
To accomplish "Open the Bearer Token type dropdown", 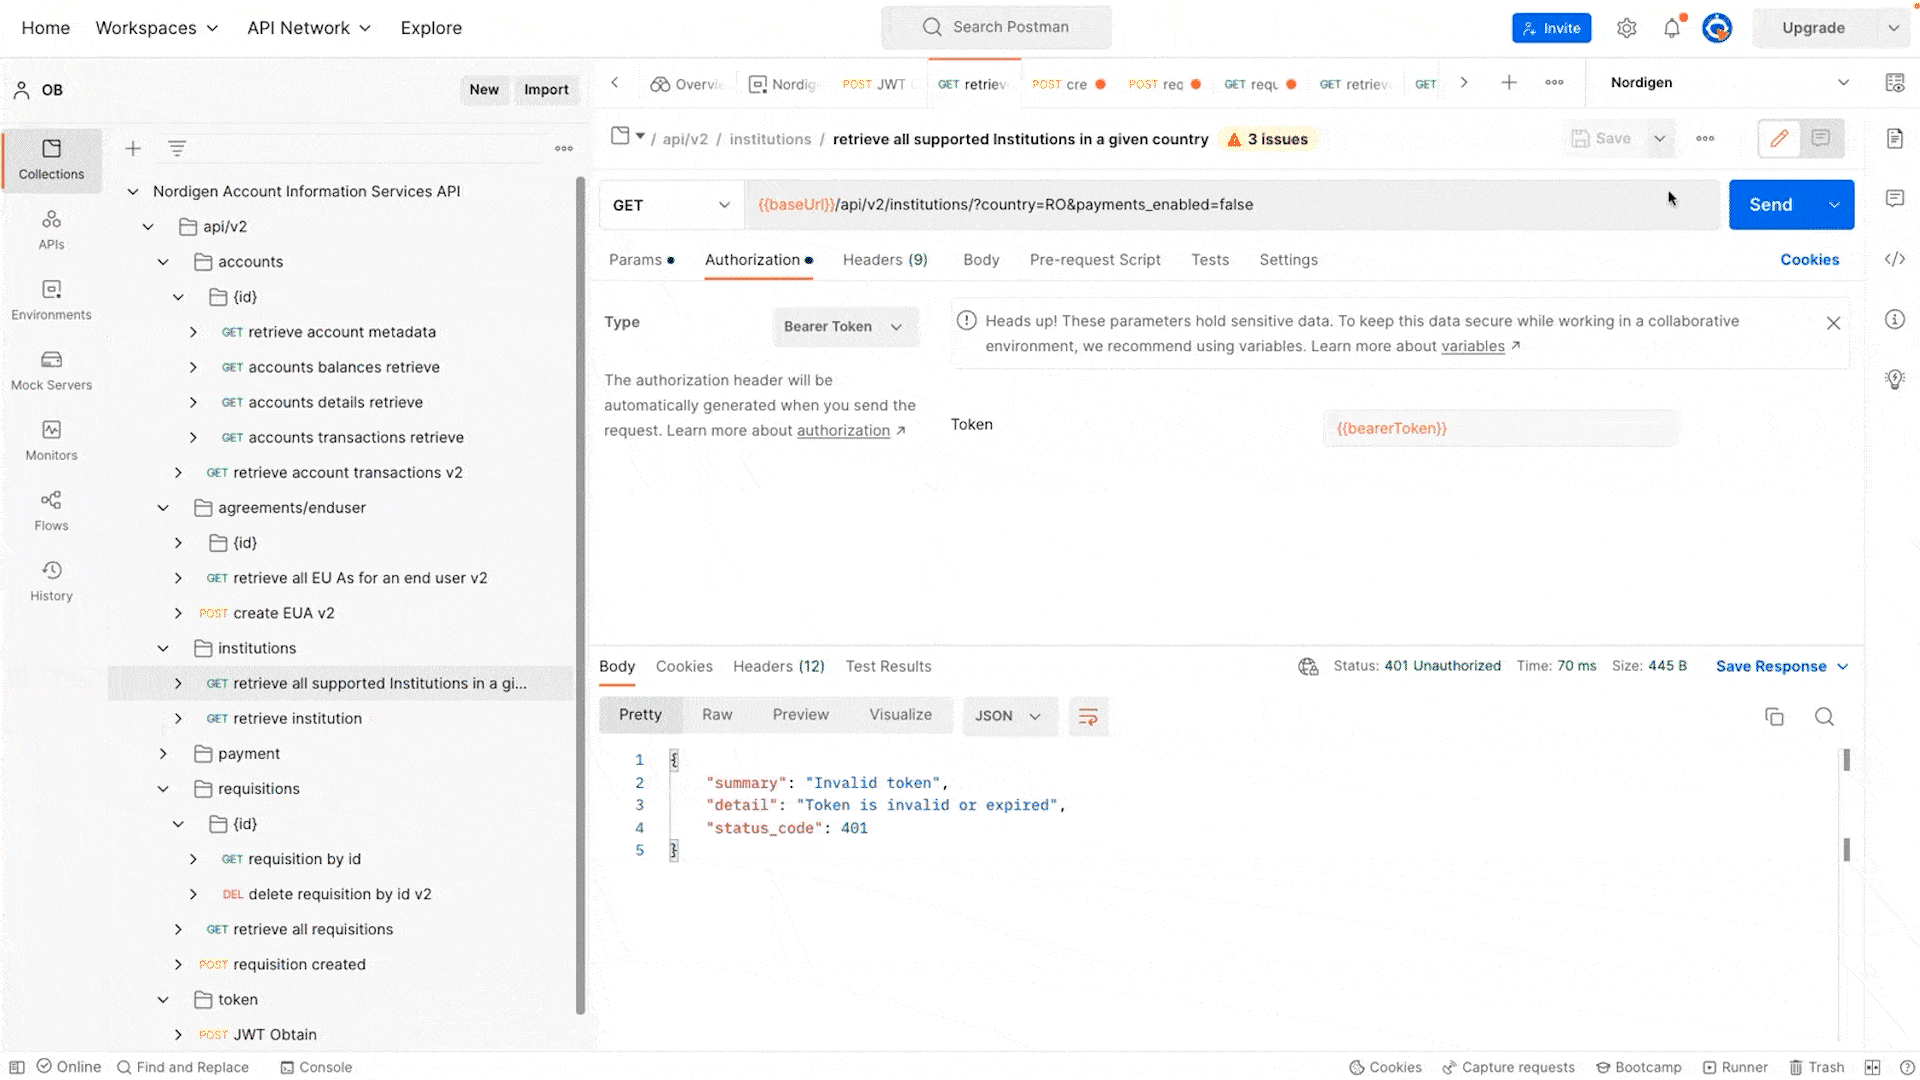I will [843, 327].
